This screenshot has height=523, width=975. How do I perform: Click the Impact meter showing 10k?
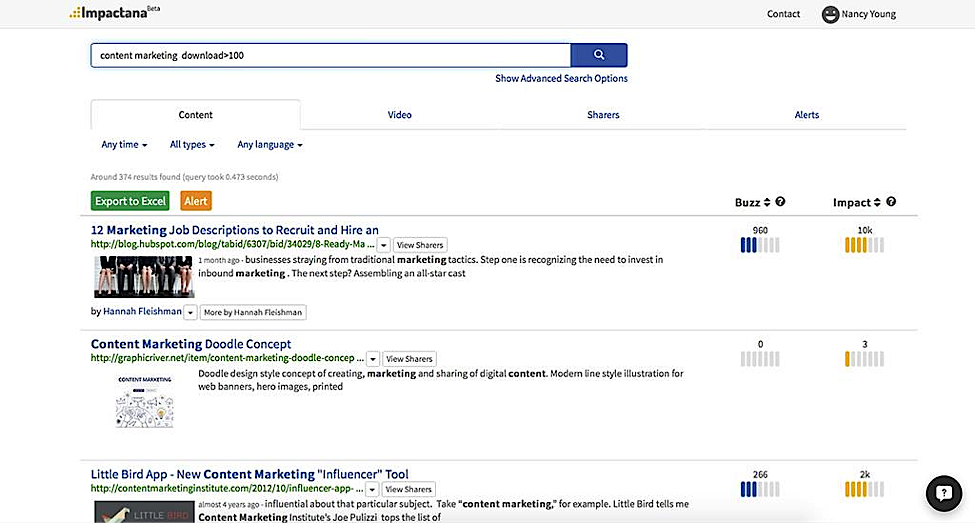point(864,245)
